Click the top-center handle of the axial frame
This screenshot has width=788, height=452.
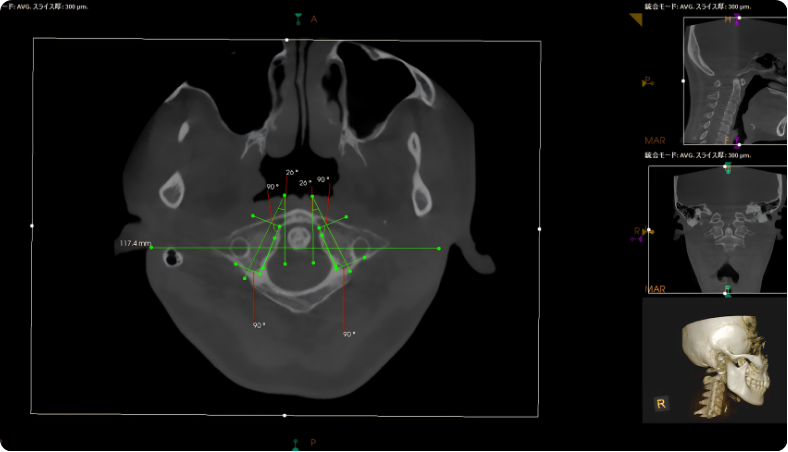tap(287, 40)
